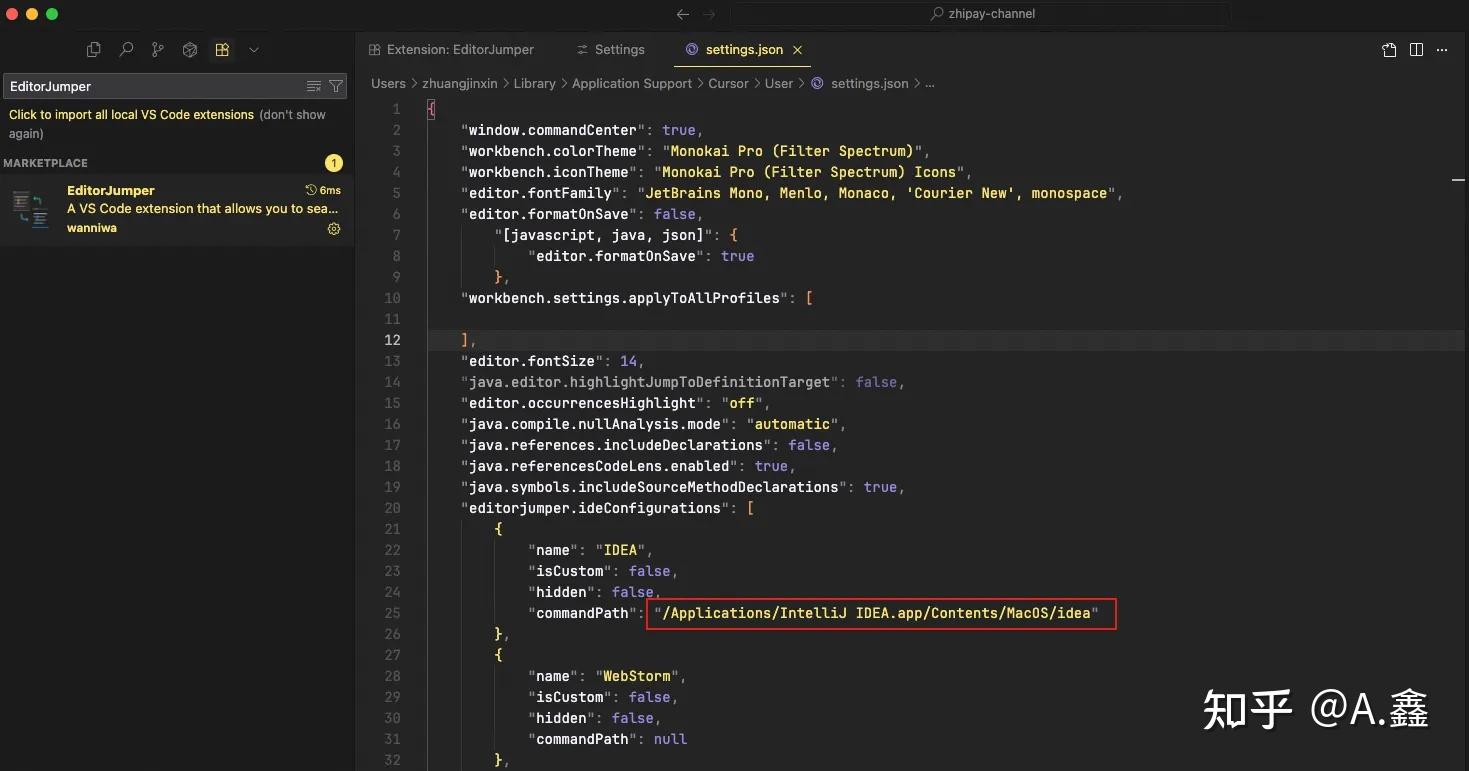Click the Users breadcrumb segment

pyautogui.click(x=388, y=84)
